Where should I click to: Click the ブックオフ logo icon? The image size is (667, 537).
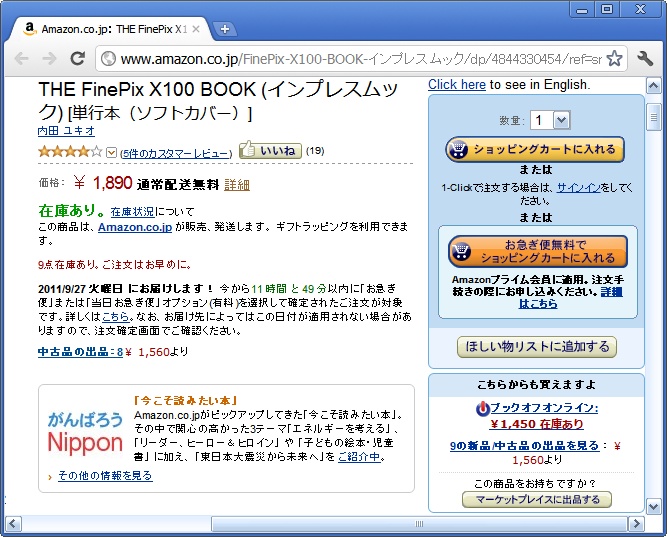tap(483, 408)
